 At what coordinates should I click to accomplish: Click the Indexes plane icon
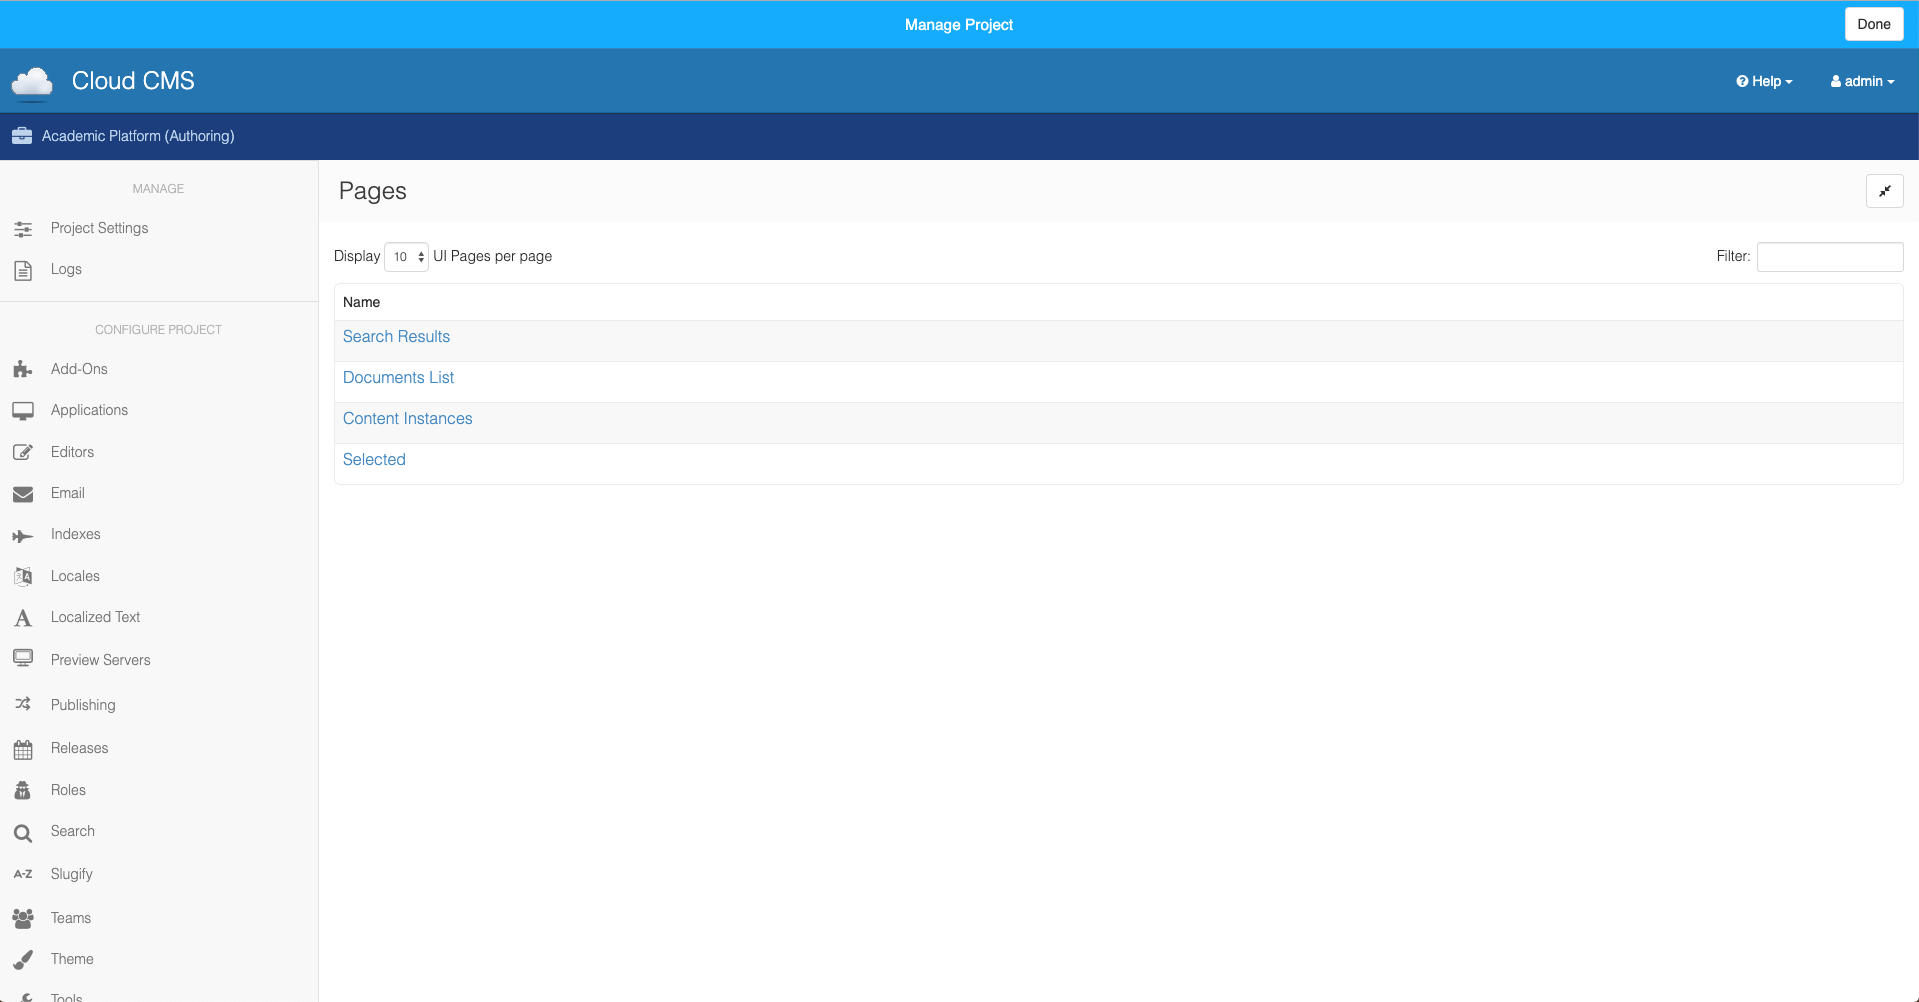(23, 536)
